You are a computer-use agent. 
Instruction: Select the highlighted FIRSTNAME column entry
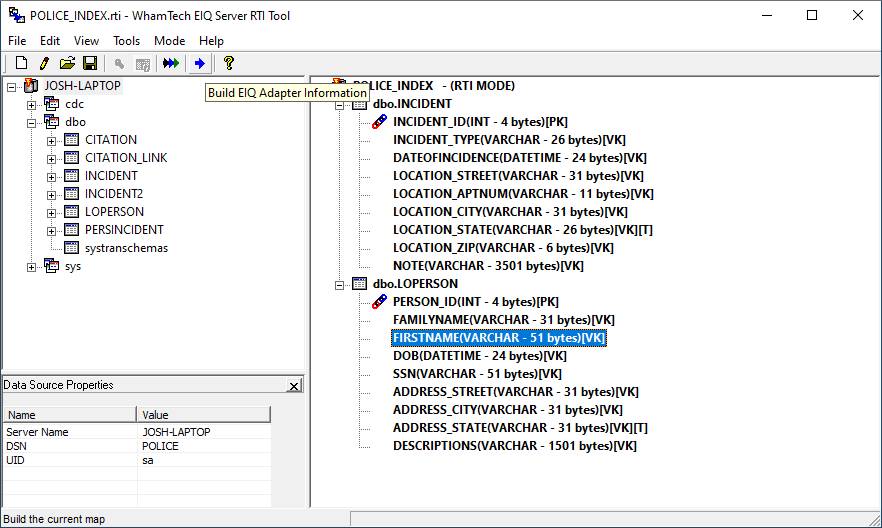coord(499,337)
